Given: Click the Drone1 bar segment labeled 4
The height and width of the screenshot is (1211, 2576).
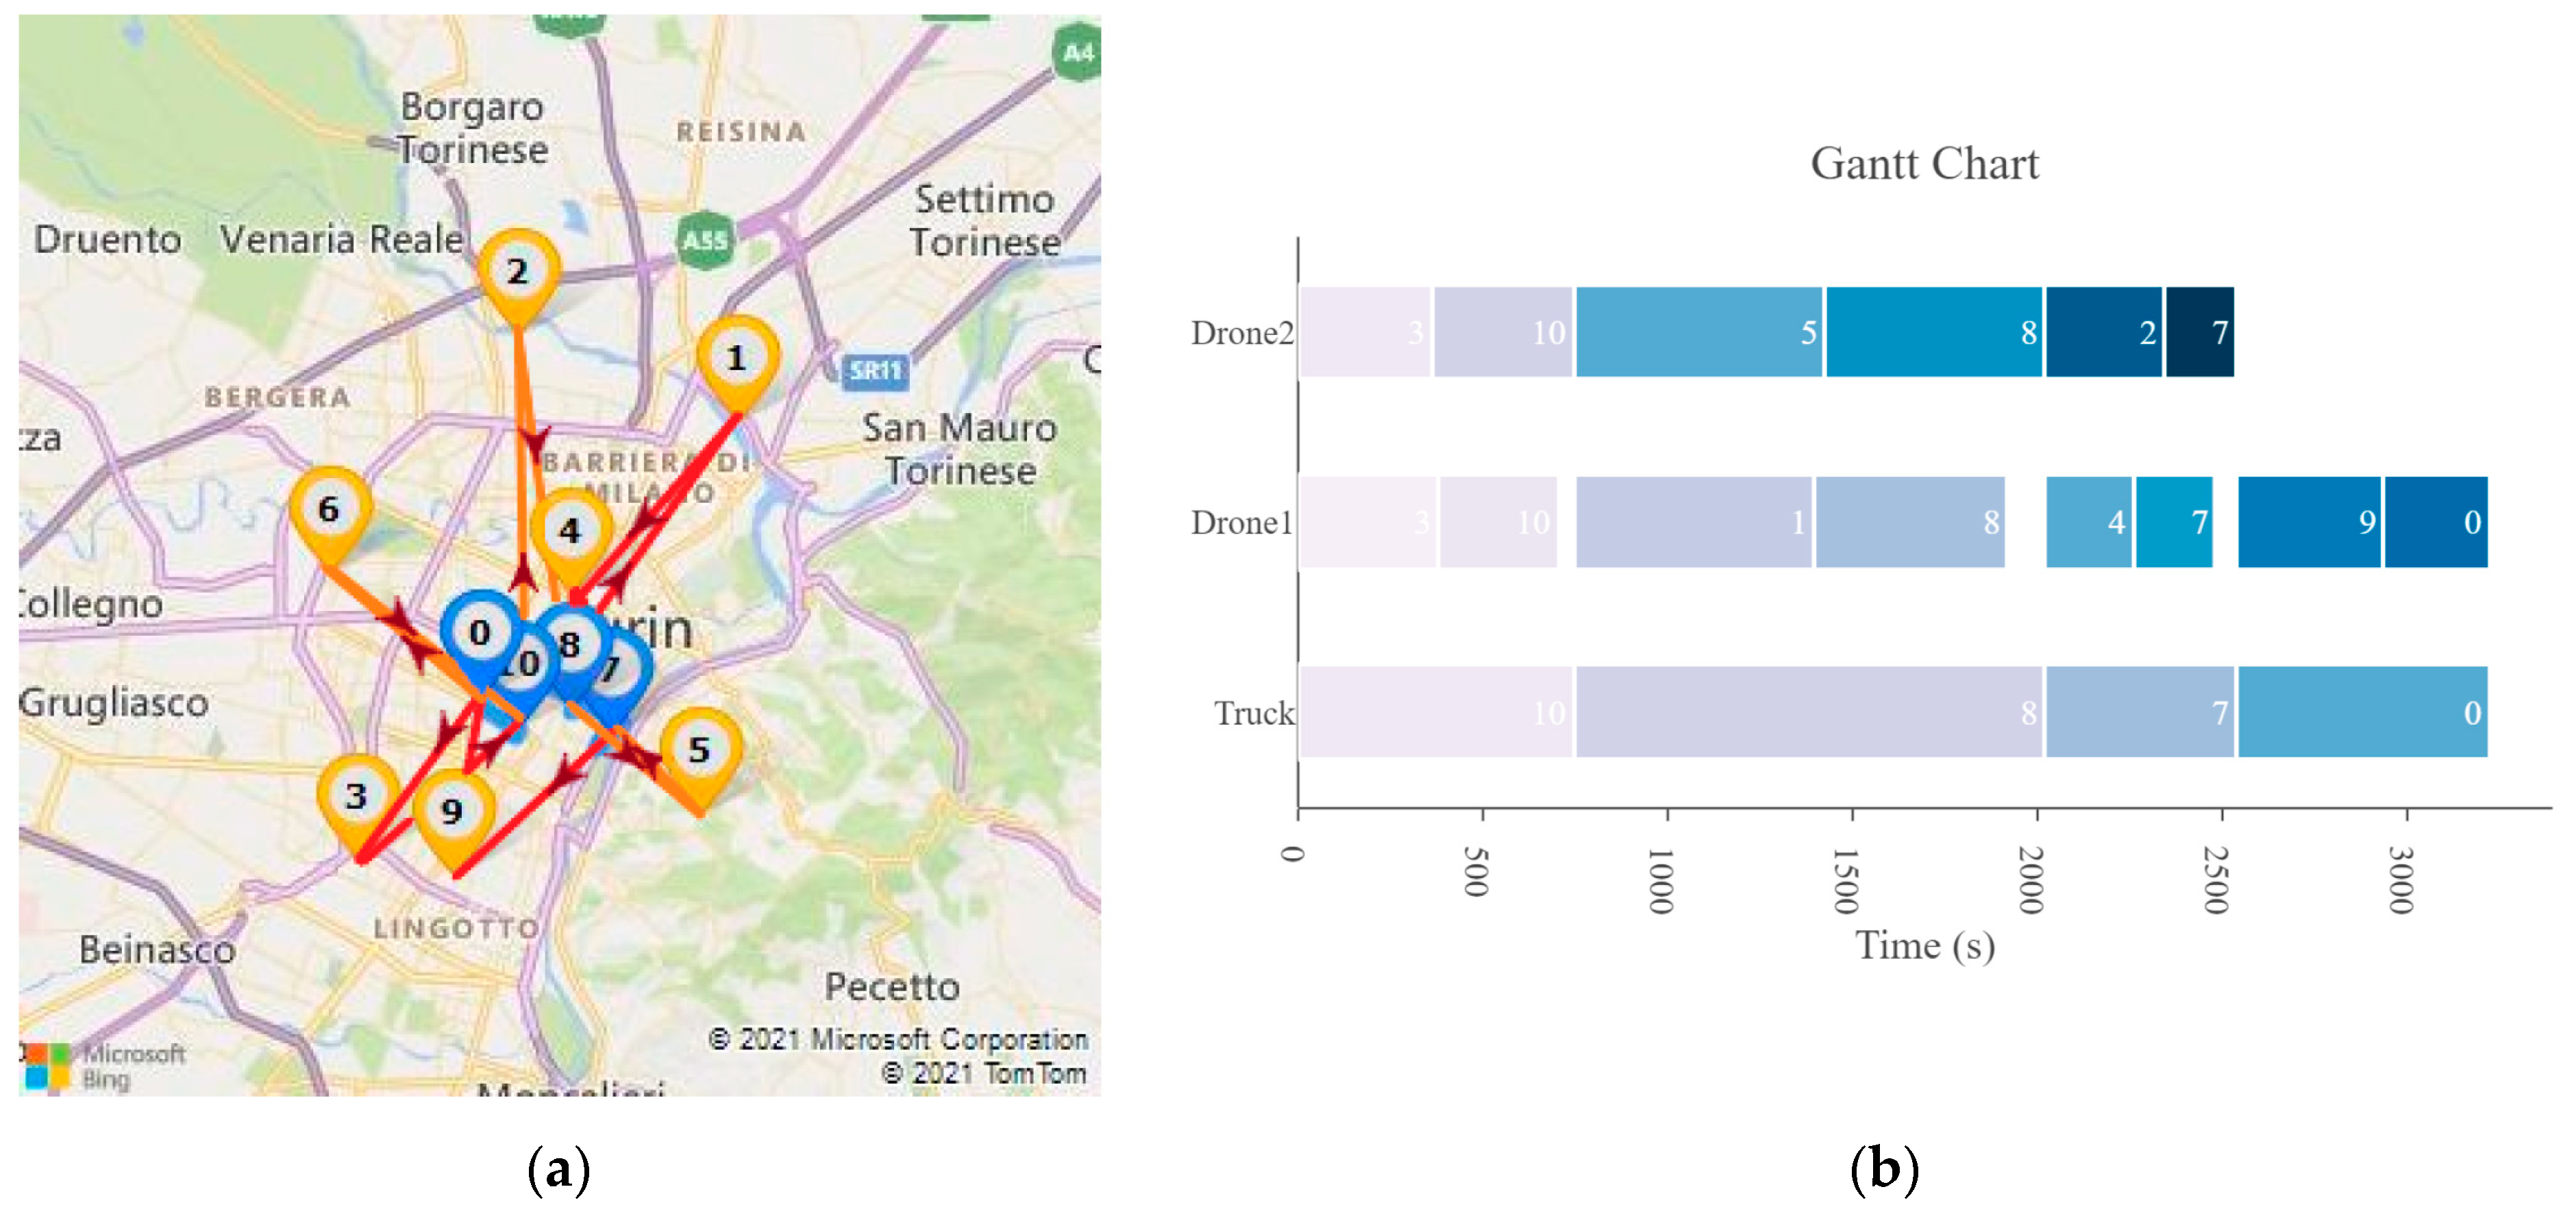Looking at the screenshot, I should (x=2089, y=522).
